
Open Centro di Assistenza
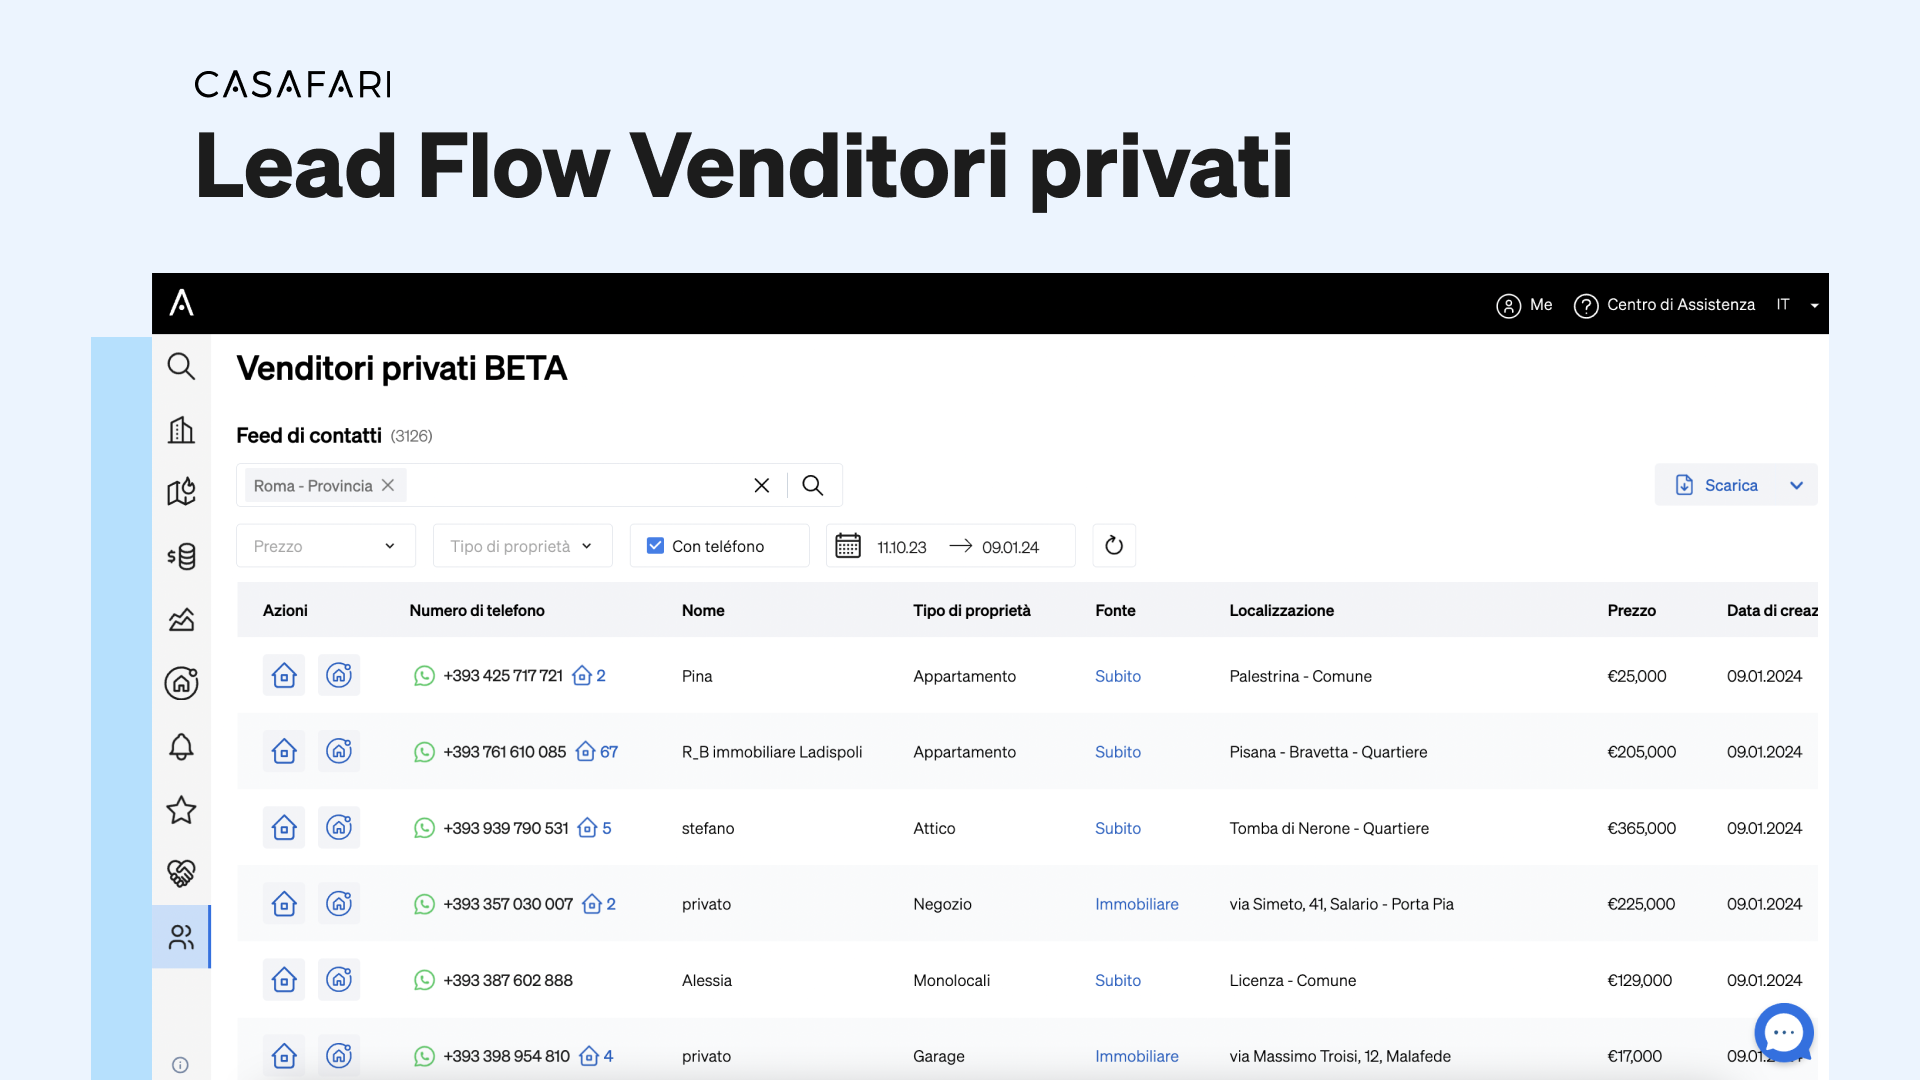tap(1664, 305)
